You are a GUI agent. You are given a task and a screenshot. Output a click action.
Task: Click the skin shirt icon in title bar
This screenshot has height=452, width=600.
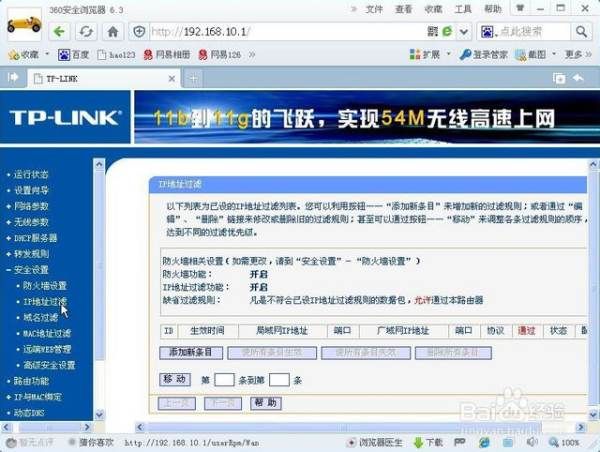point(520,8)
